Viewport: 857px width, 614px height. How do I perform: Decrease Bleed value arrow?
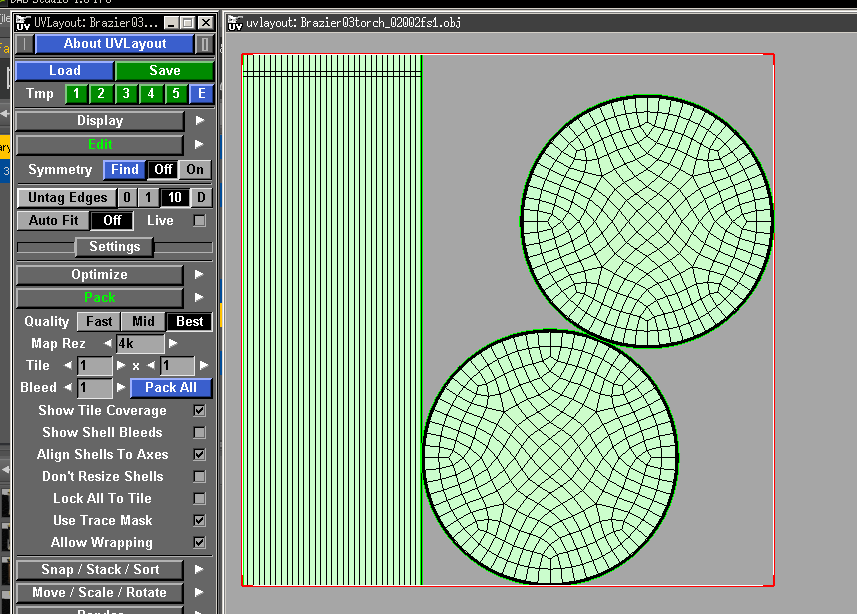click(68, 387)
